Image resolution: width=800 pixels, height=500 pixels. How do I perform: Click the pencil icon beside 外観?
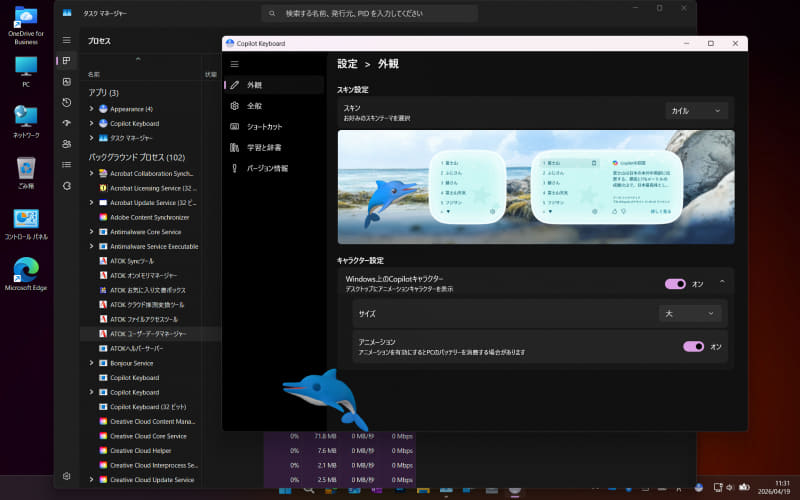point(235,85)
